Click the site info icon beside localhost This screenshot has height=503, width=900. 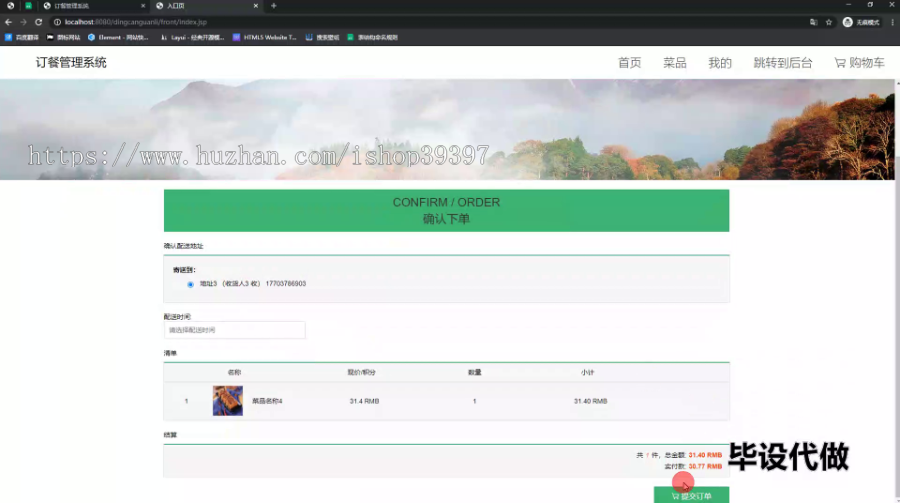click(57, 22)
